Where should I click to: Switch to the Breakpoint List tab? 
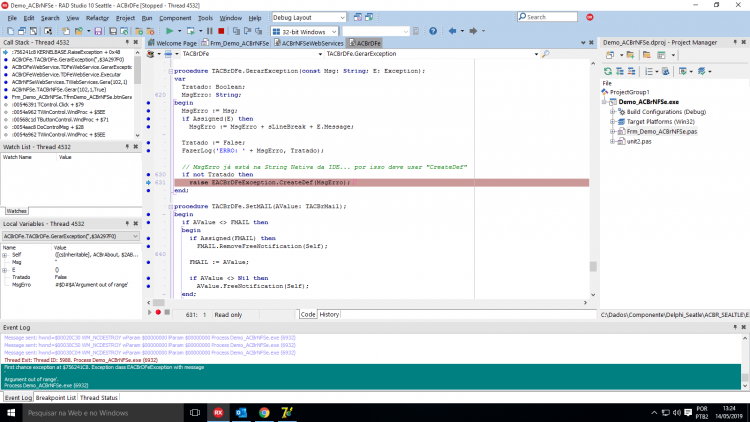point(56,398)
